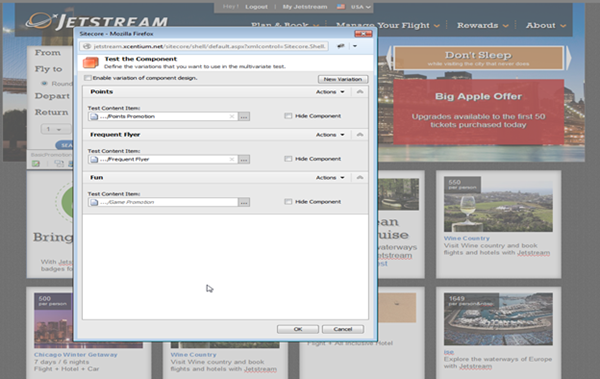Open the Actions dropdown for Frequent Flyer
600x379 pixels.
pos(330,135)
